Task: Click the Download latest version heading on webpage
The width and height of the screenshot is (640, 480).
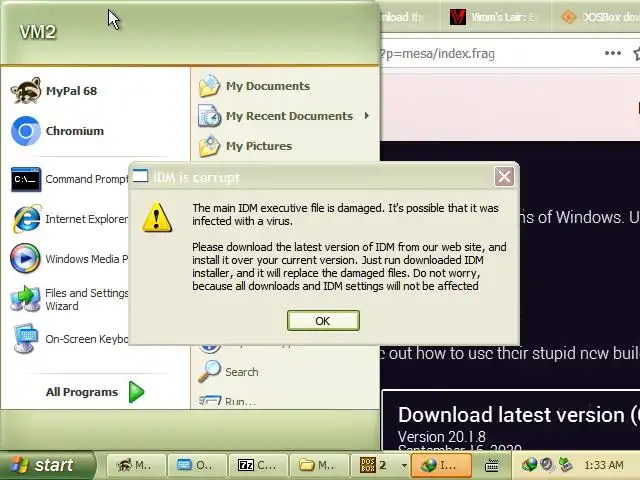Action: (518, 415)
